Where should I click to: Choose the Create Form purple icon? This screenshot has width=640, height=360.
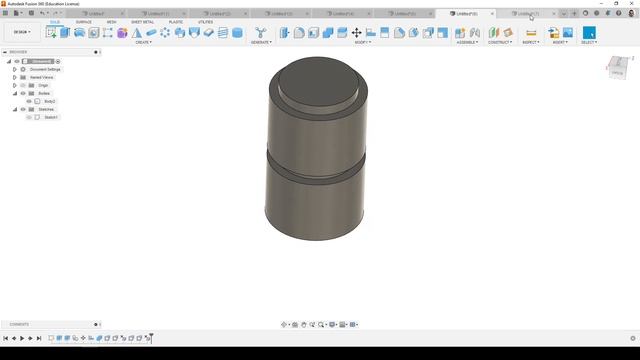pos(122,33)
